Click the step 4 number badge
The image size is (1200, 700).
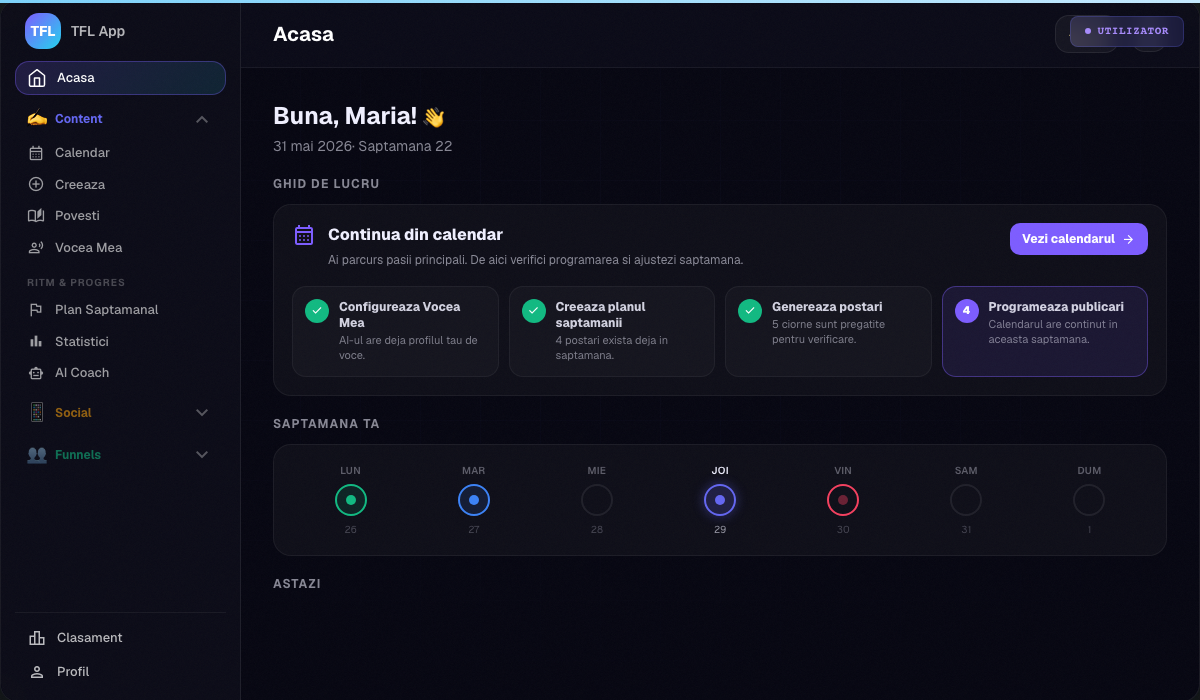pyautogui.click(x=966, y=311)
